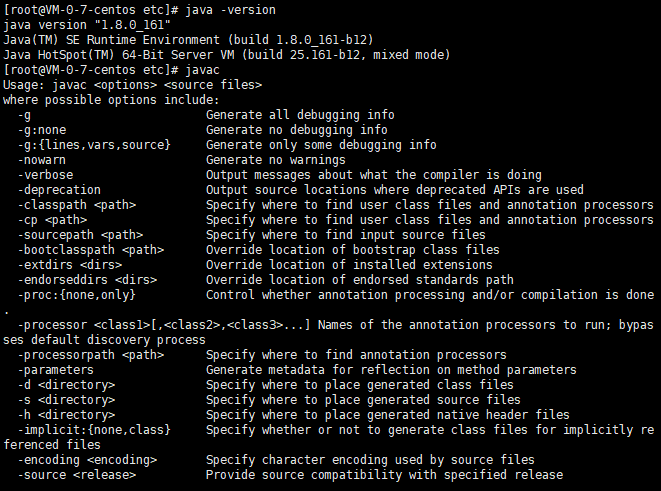Click the '-s <directory>' option
661x491 pixels.
(67, 400)
